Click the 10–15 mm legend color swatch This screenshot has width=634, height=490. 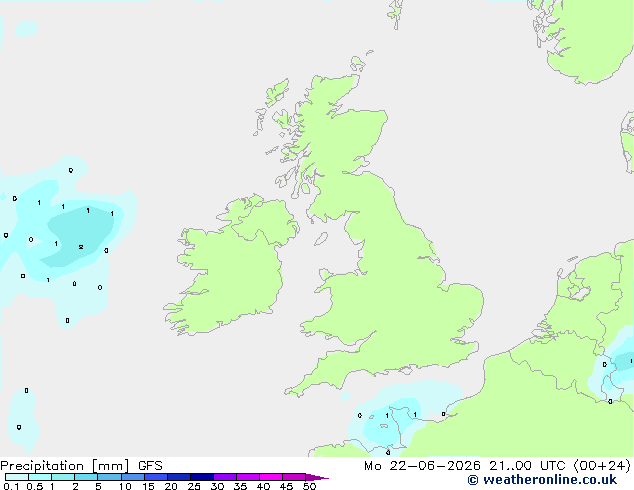(132, 477)
